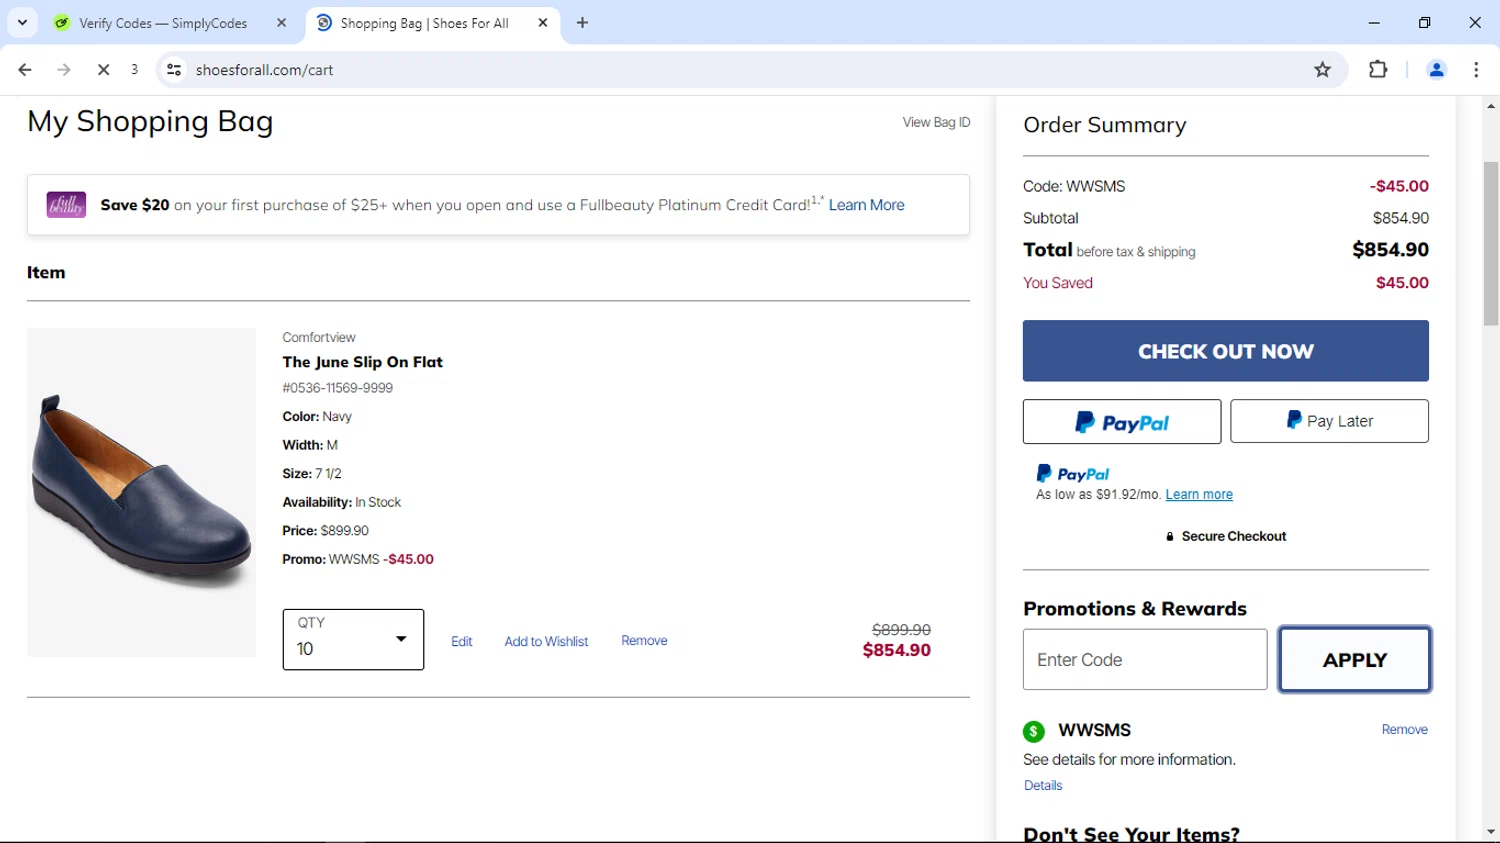Open the navy slip-on shoe product image

pos(141,492)
